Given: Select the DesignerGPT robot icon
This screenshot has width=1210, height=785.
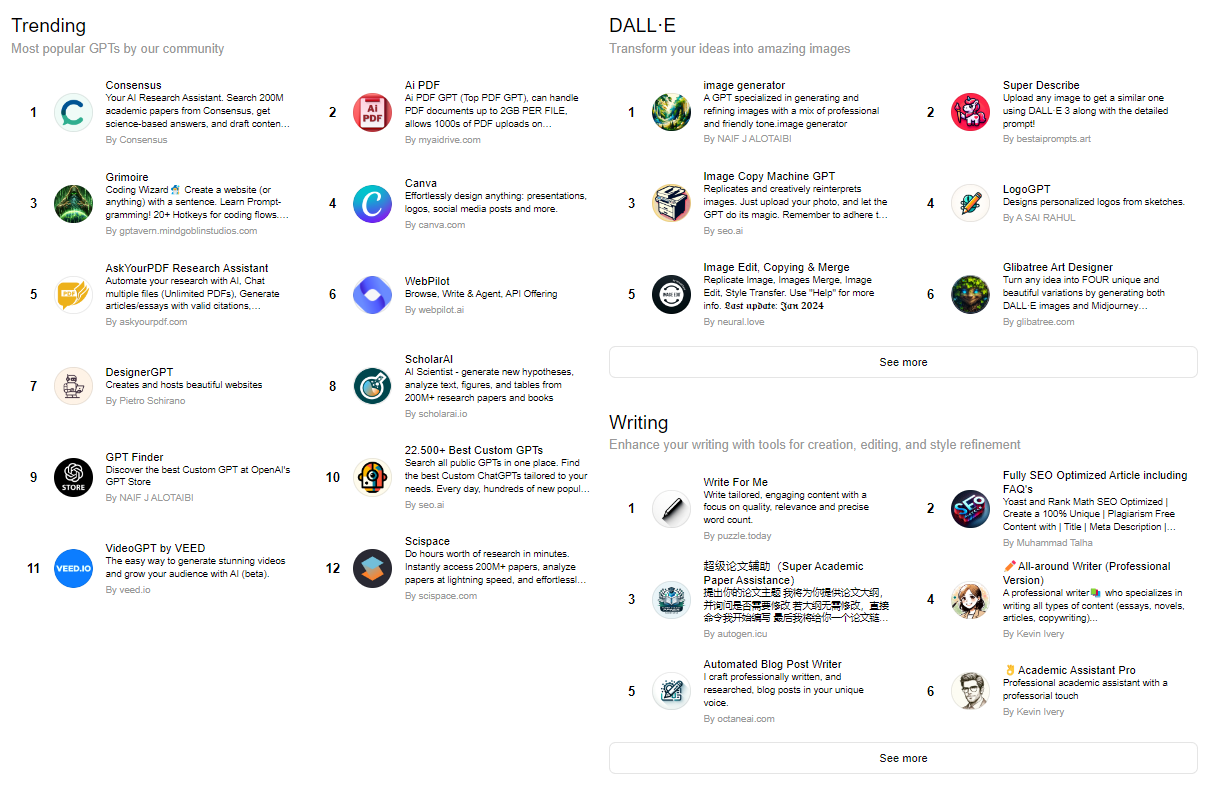Looking at the screenshot, I should [73, 386].
